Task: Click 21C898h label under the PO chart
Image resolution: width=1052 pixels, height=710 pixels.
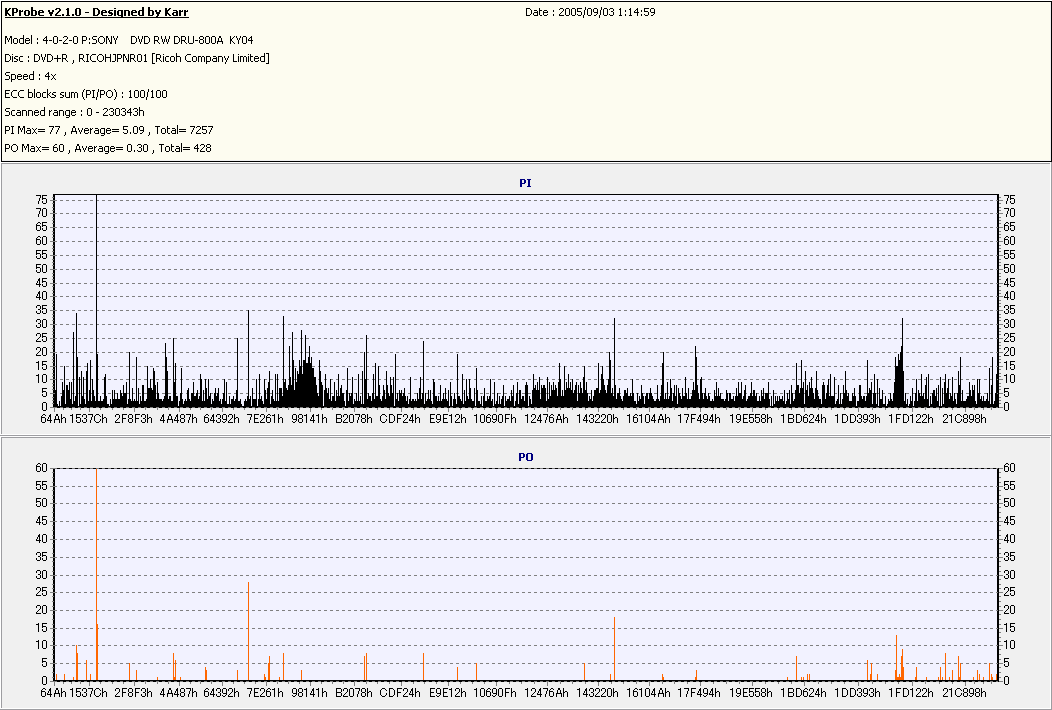Action: click(964, 693)
